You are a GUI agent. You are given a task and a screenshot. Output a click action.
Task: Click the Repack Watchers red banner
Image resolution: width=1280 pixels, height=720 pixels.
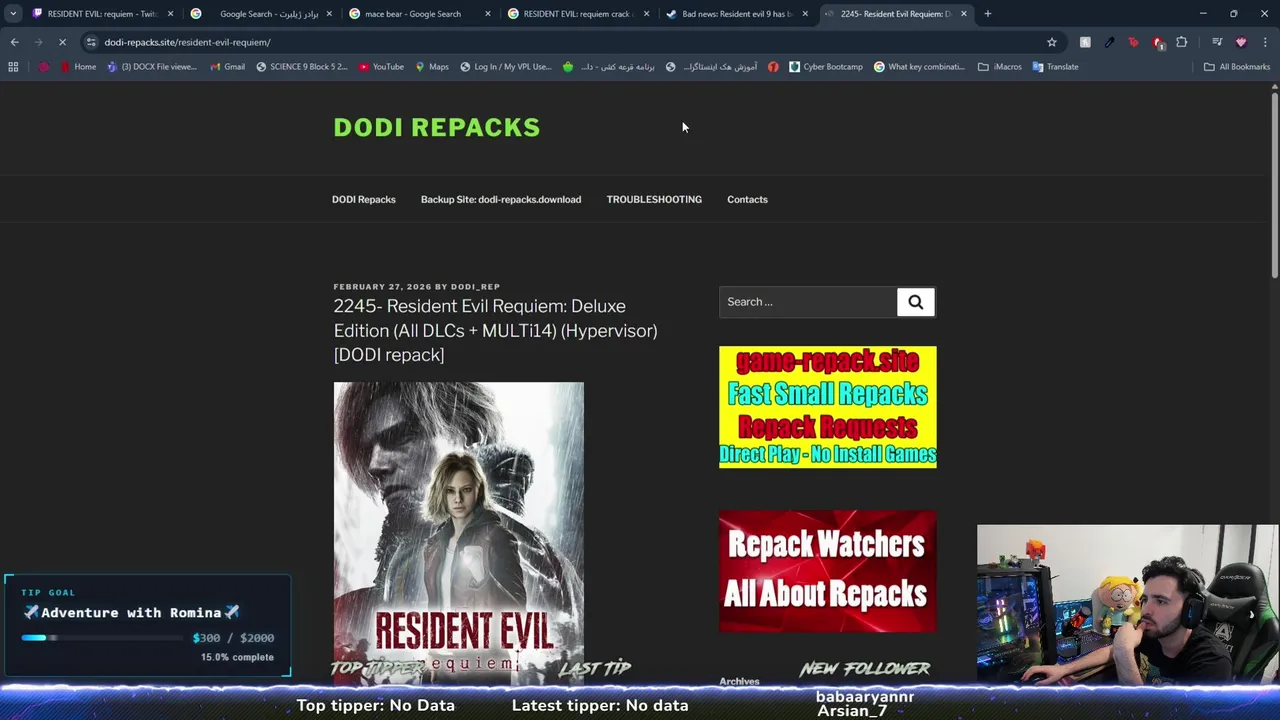(x=828, y=571)
